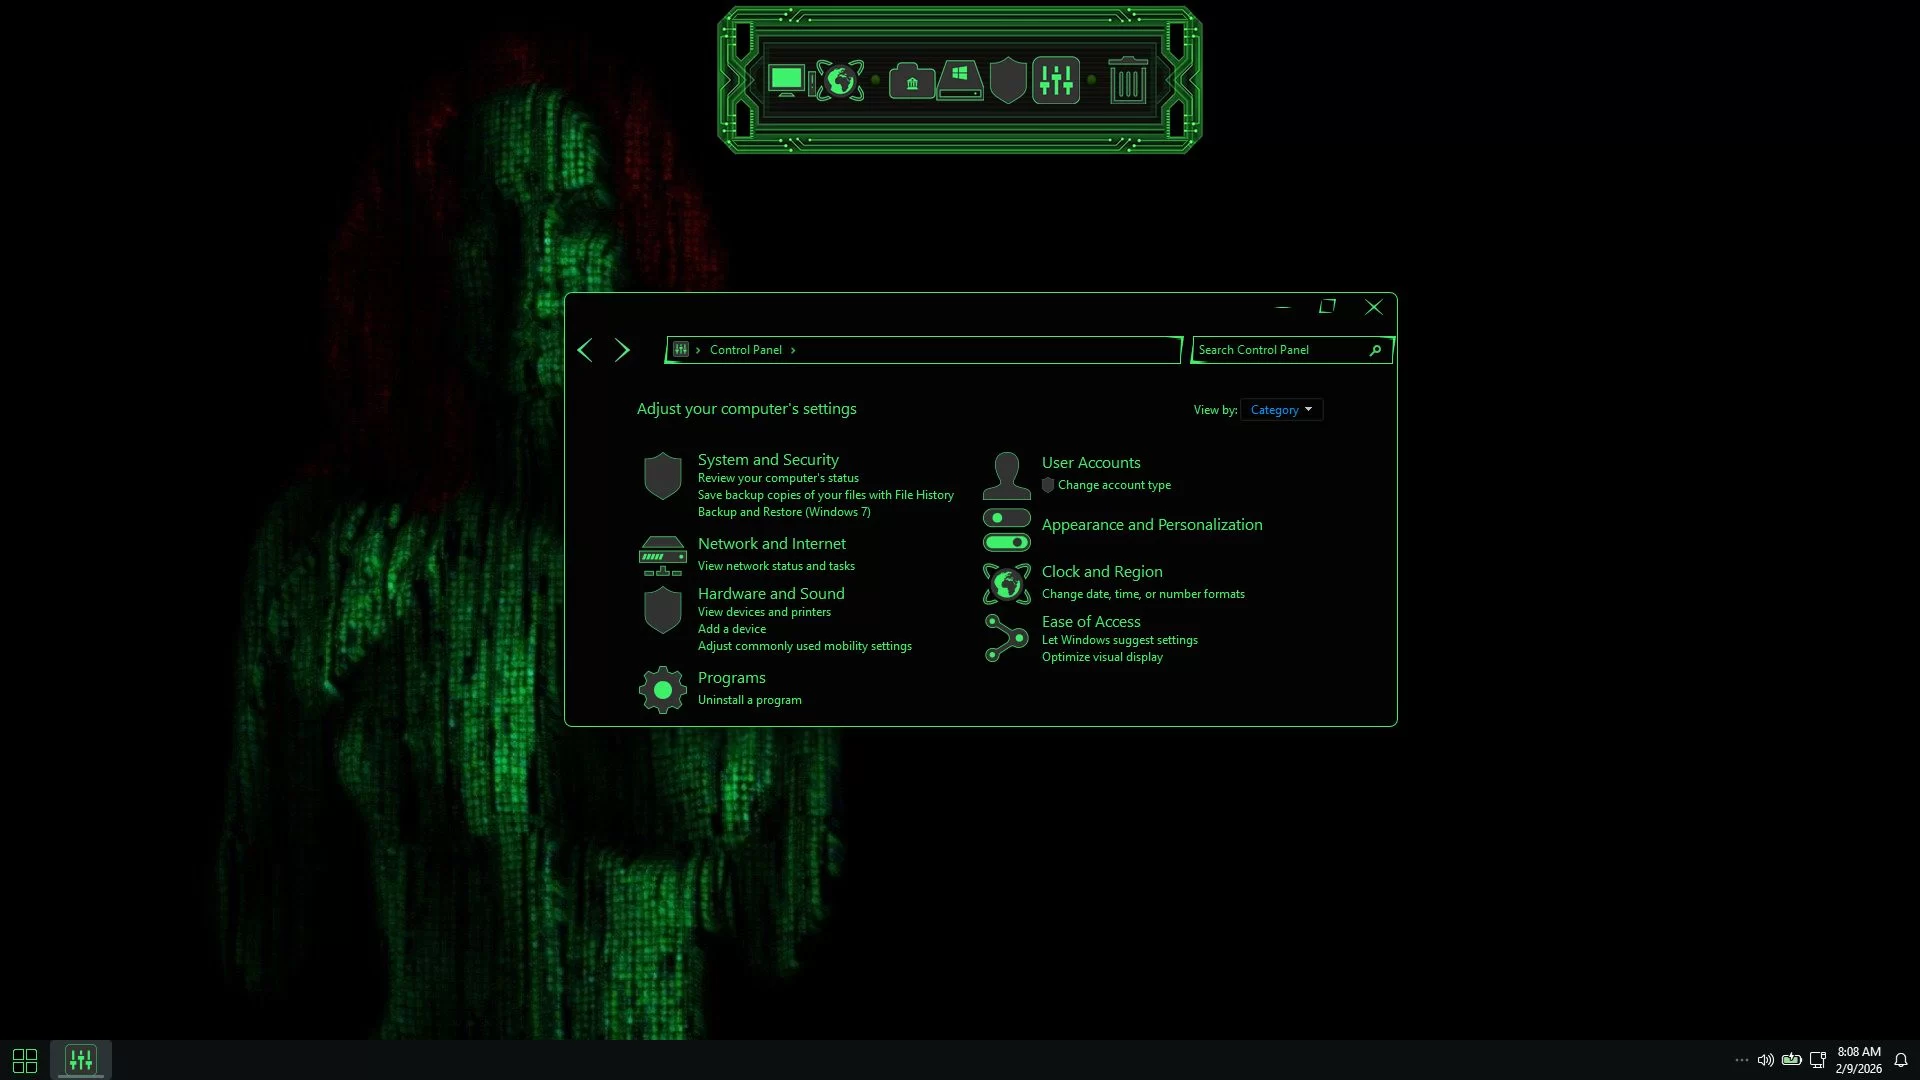The image size is (1920, 1080).
Task: Open the Recycle Bin icon in dock
Action: [x=1128, y=80]
